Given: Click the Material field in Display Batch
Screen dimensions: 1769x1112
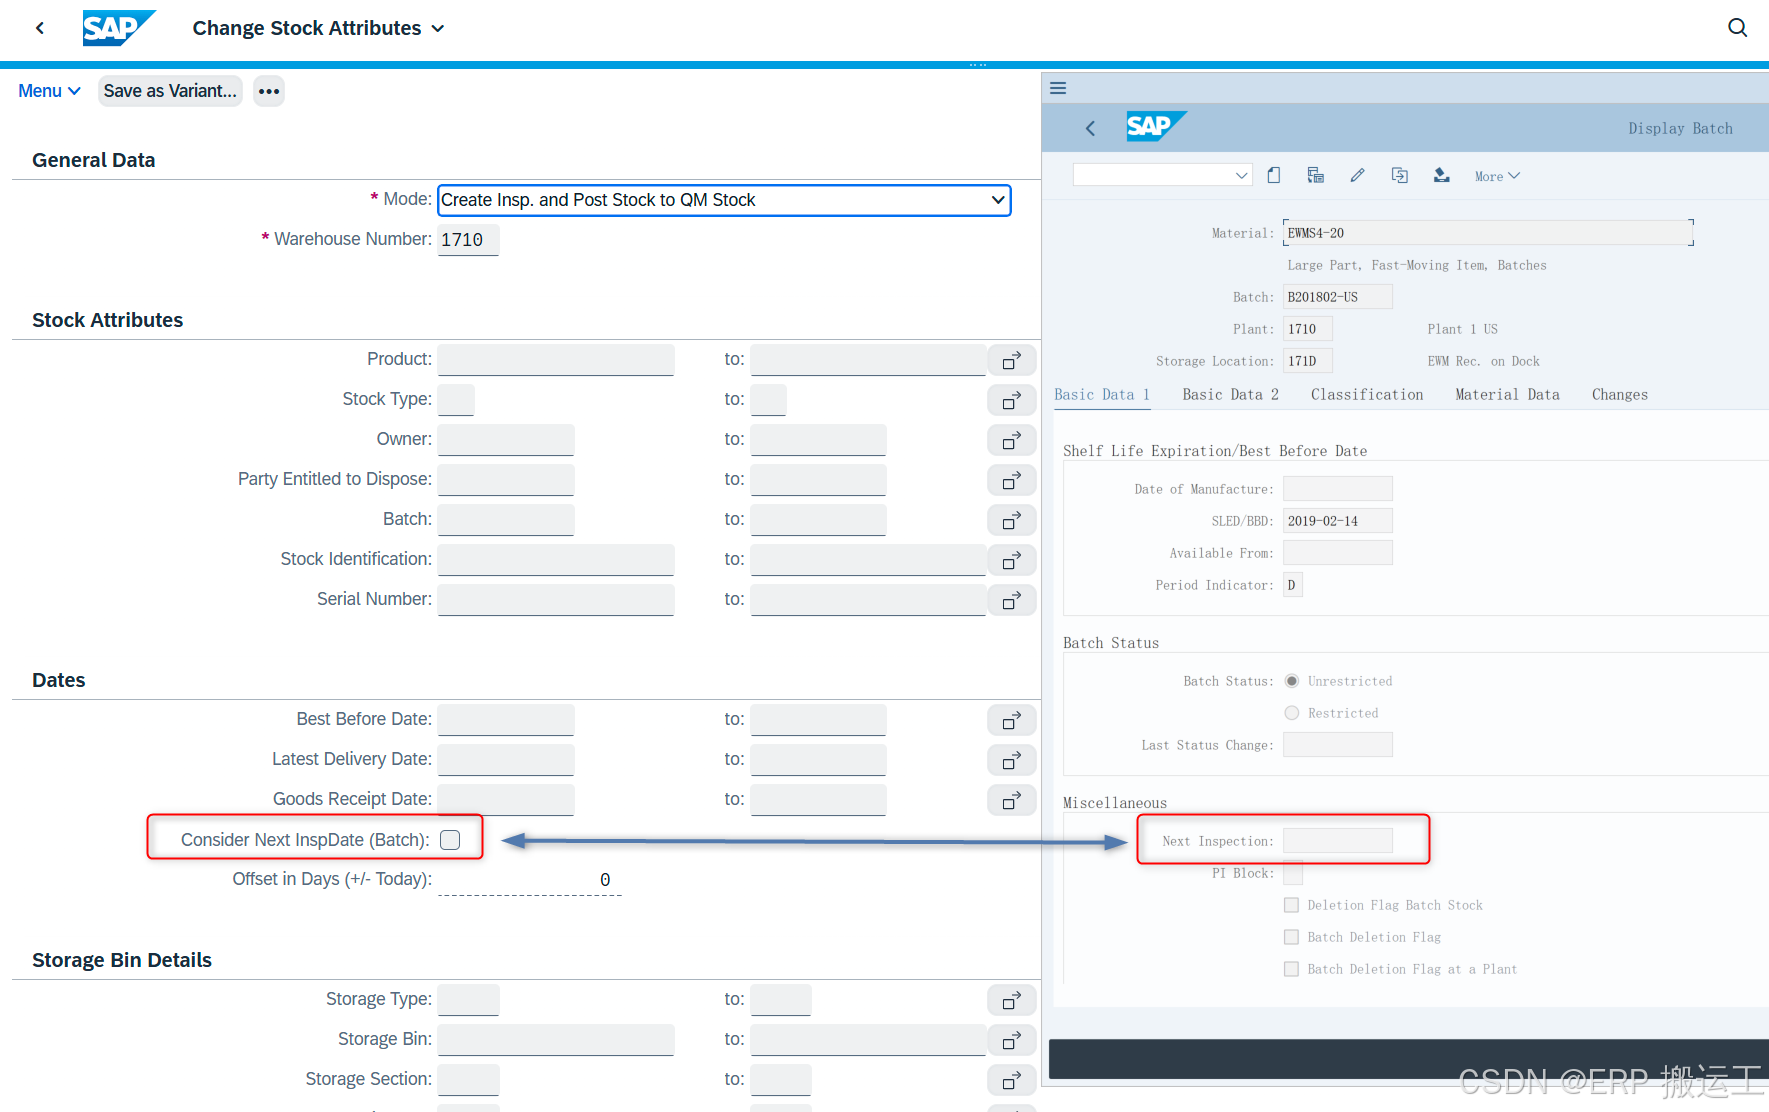Looking at the screenshot, I should click(1488, 233).
